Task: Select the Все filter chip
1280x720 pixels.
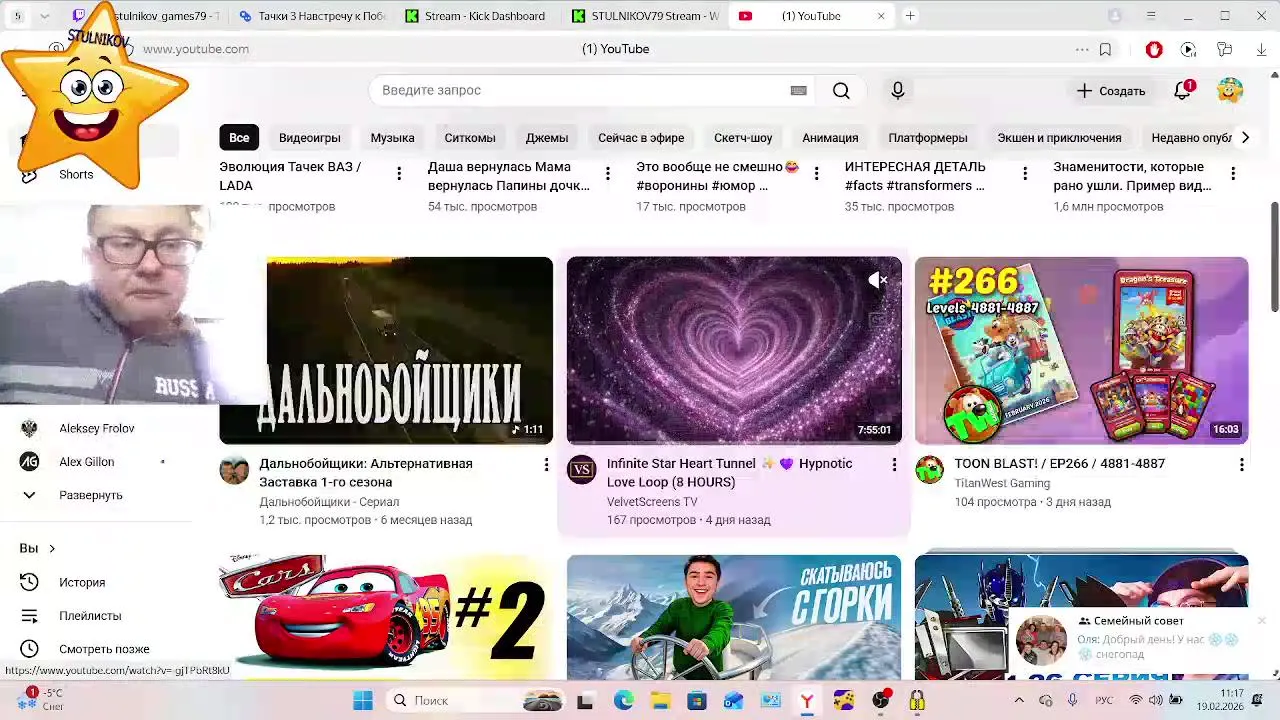Action: 239,138
